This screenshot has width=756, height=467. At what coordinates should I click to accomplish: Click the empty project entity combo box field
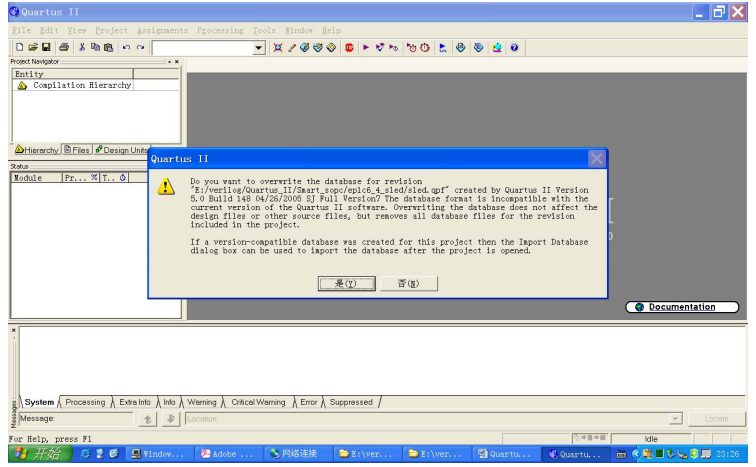pos(203,48)
